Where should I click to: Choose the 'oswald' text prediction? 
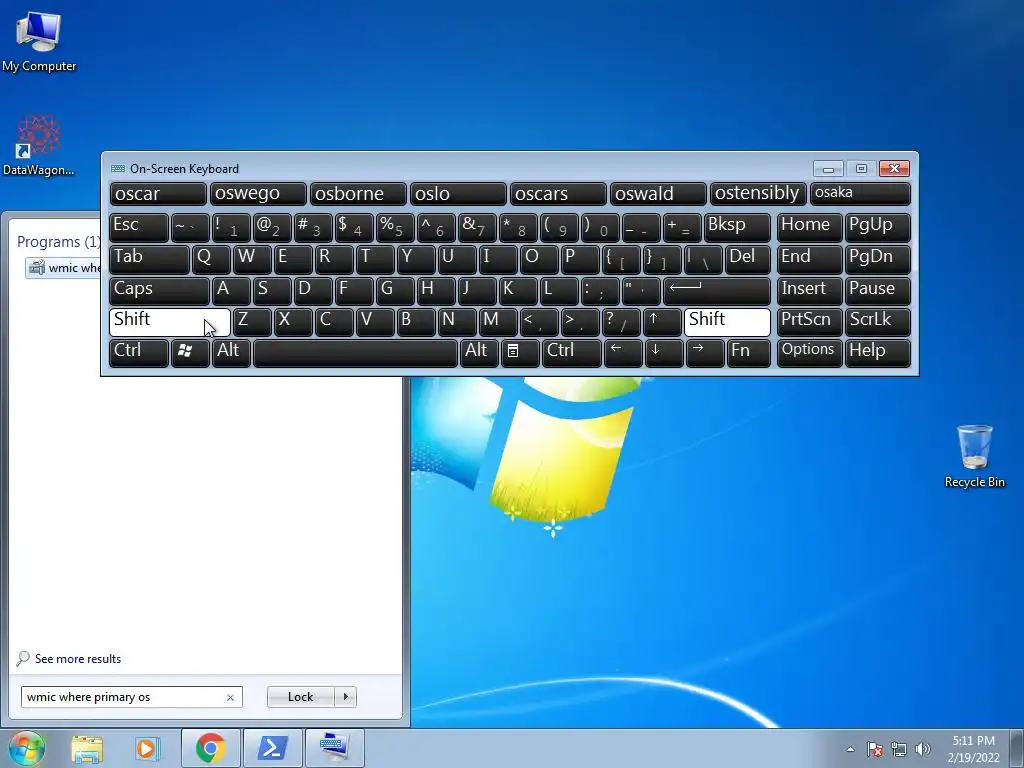657,193
